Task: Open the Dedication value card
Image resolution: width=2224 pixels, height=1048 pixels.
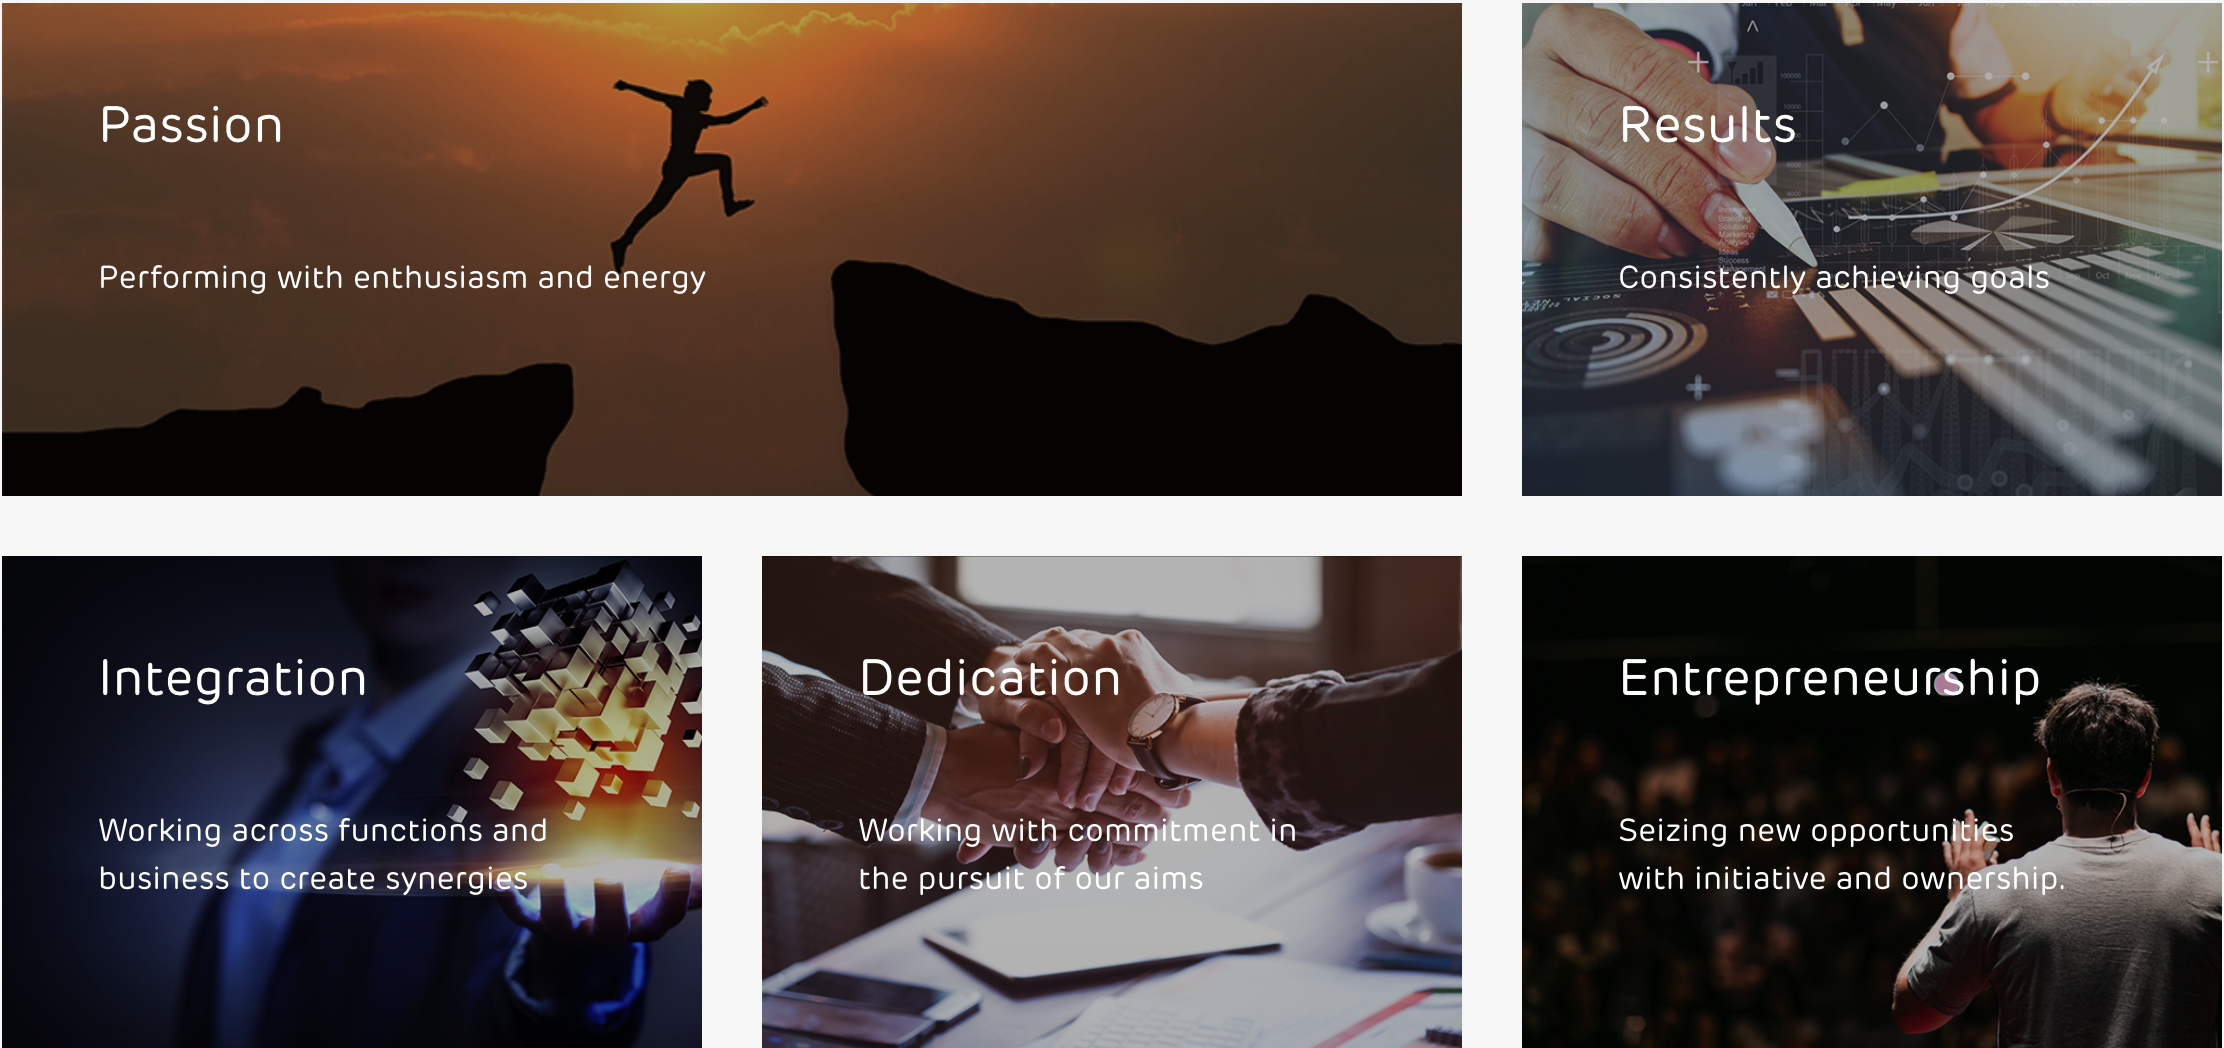Action: pyautogui.click(x=1112, y=802)
